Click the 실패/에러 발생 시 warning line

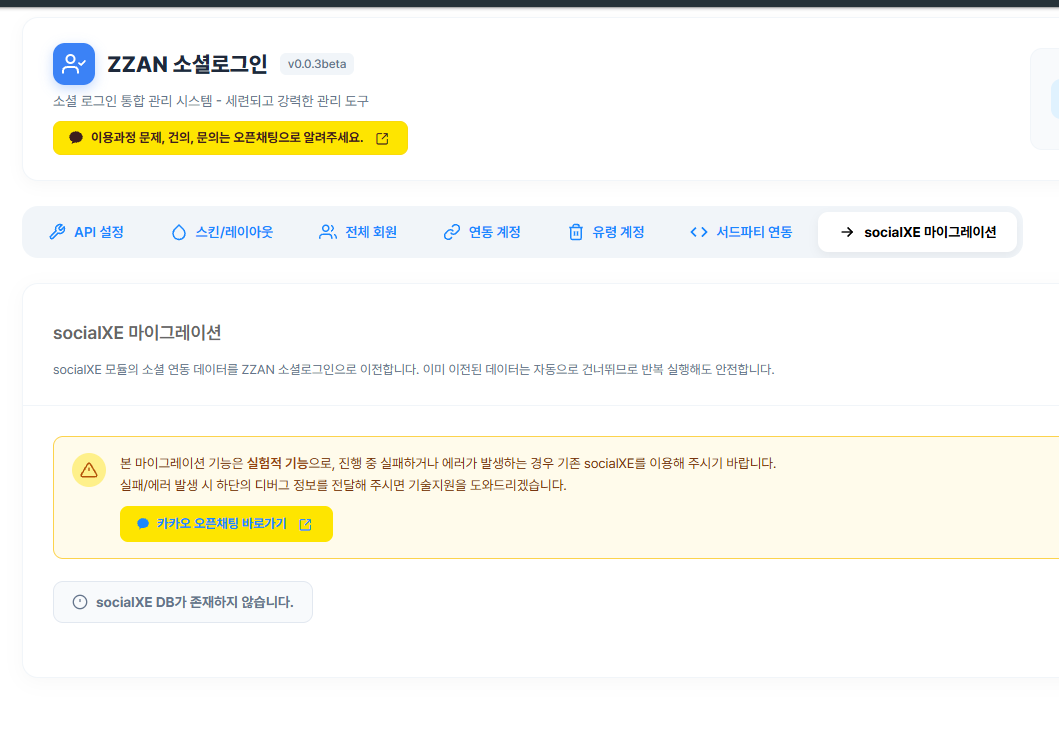pos(343,486)
